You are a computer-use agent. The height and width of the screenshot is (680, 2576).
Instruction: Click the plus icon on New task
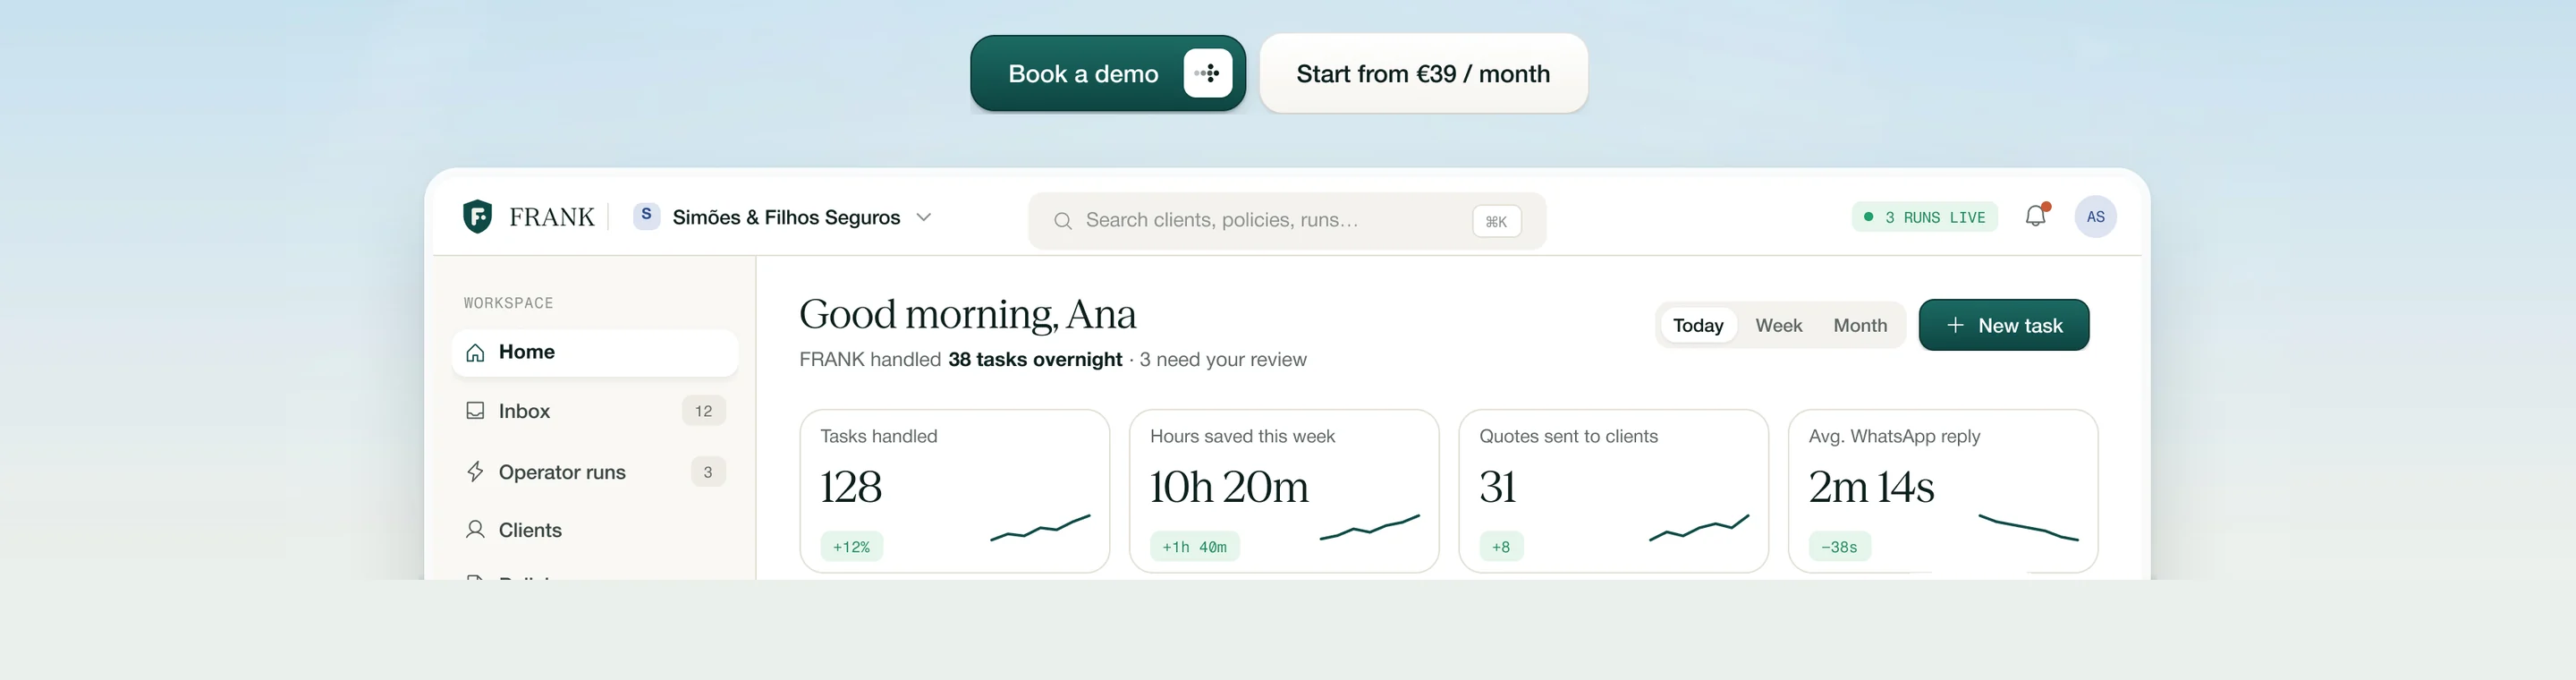click(x=1955, y=325)
